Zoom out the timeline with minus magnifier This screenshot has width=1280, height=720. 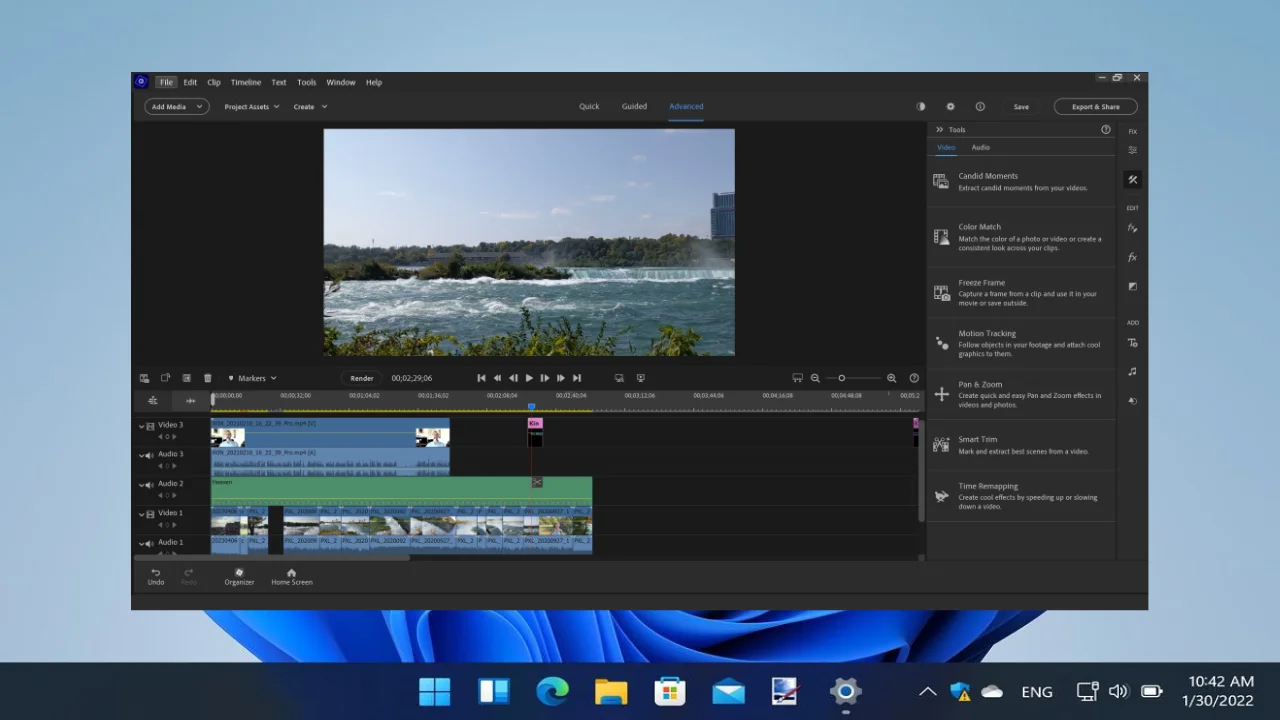[x=815, y=378]
